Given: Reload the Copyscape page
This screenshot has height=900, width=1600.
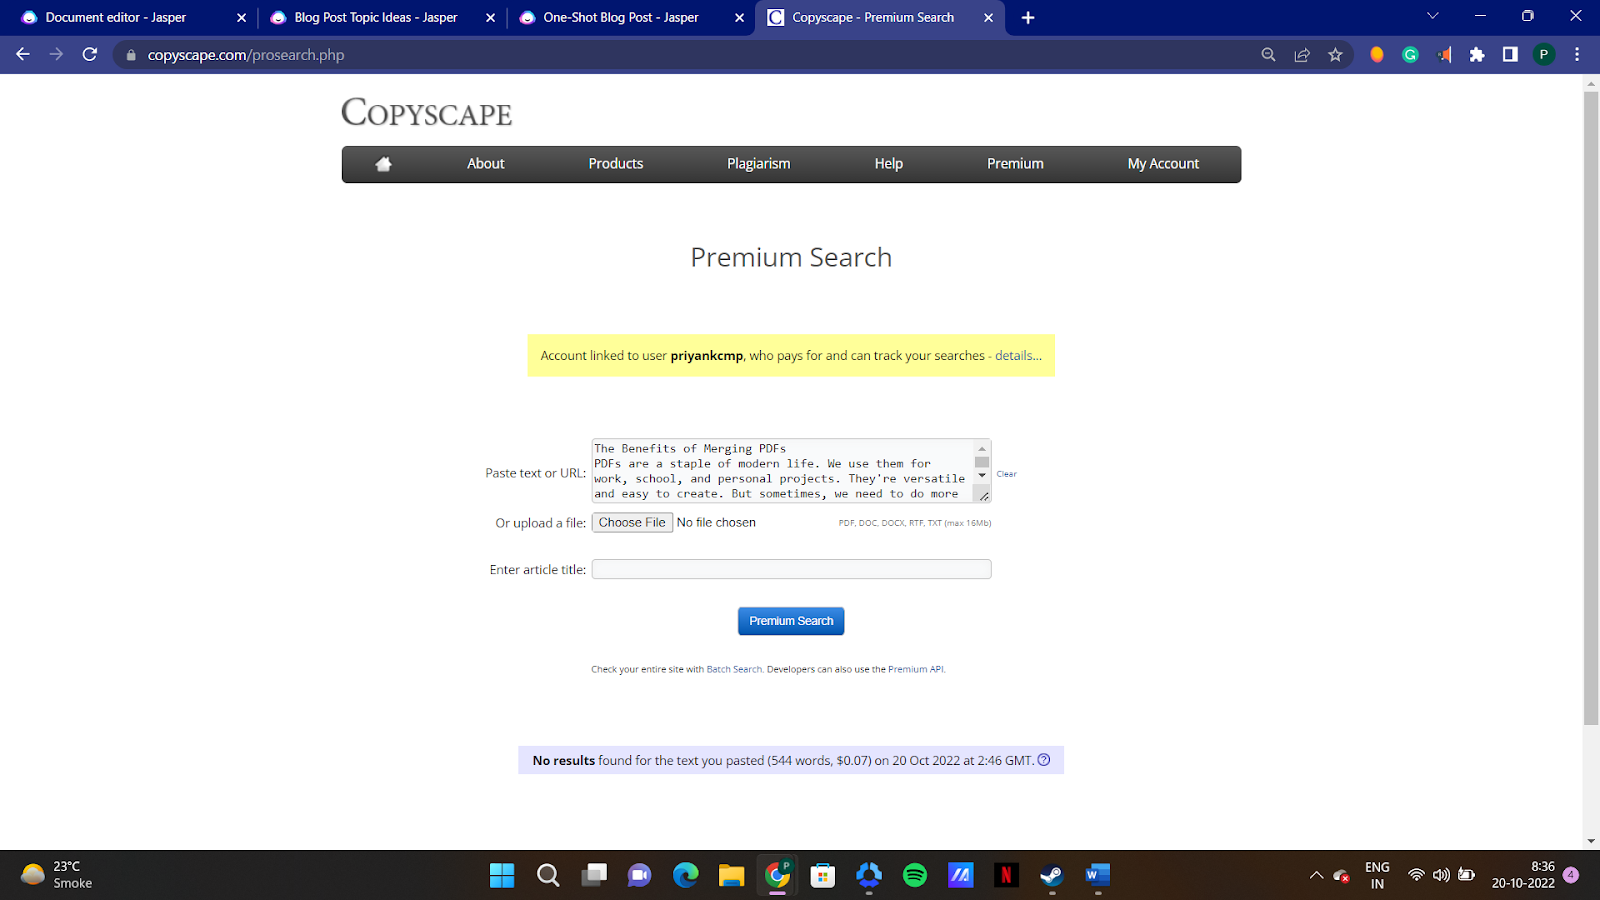Looking at the screenshot, I should [x=90, y=55].
